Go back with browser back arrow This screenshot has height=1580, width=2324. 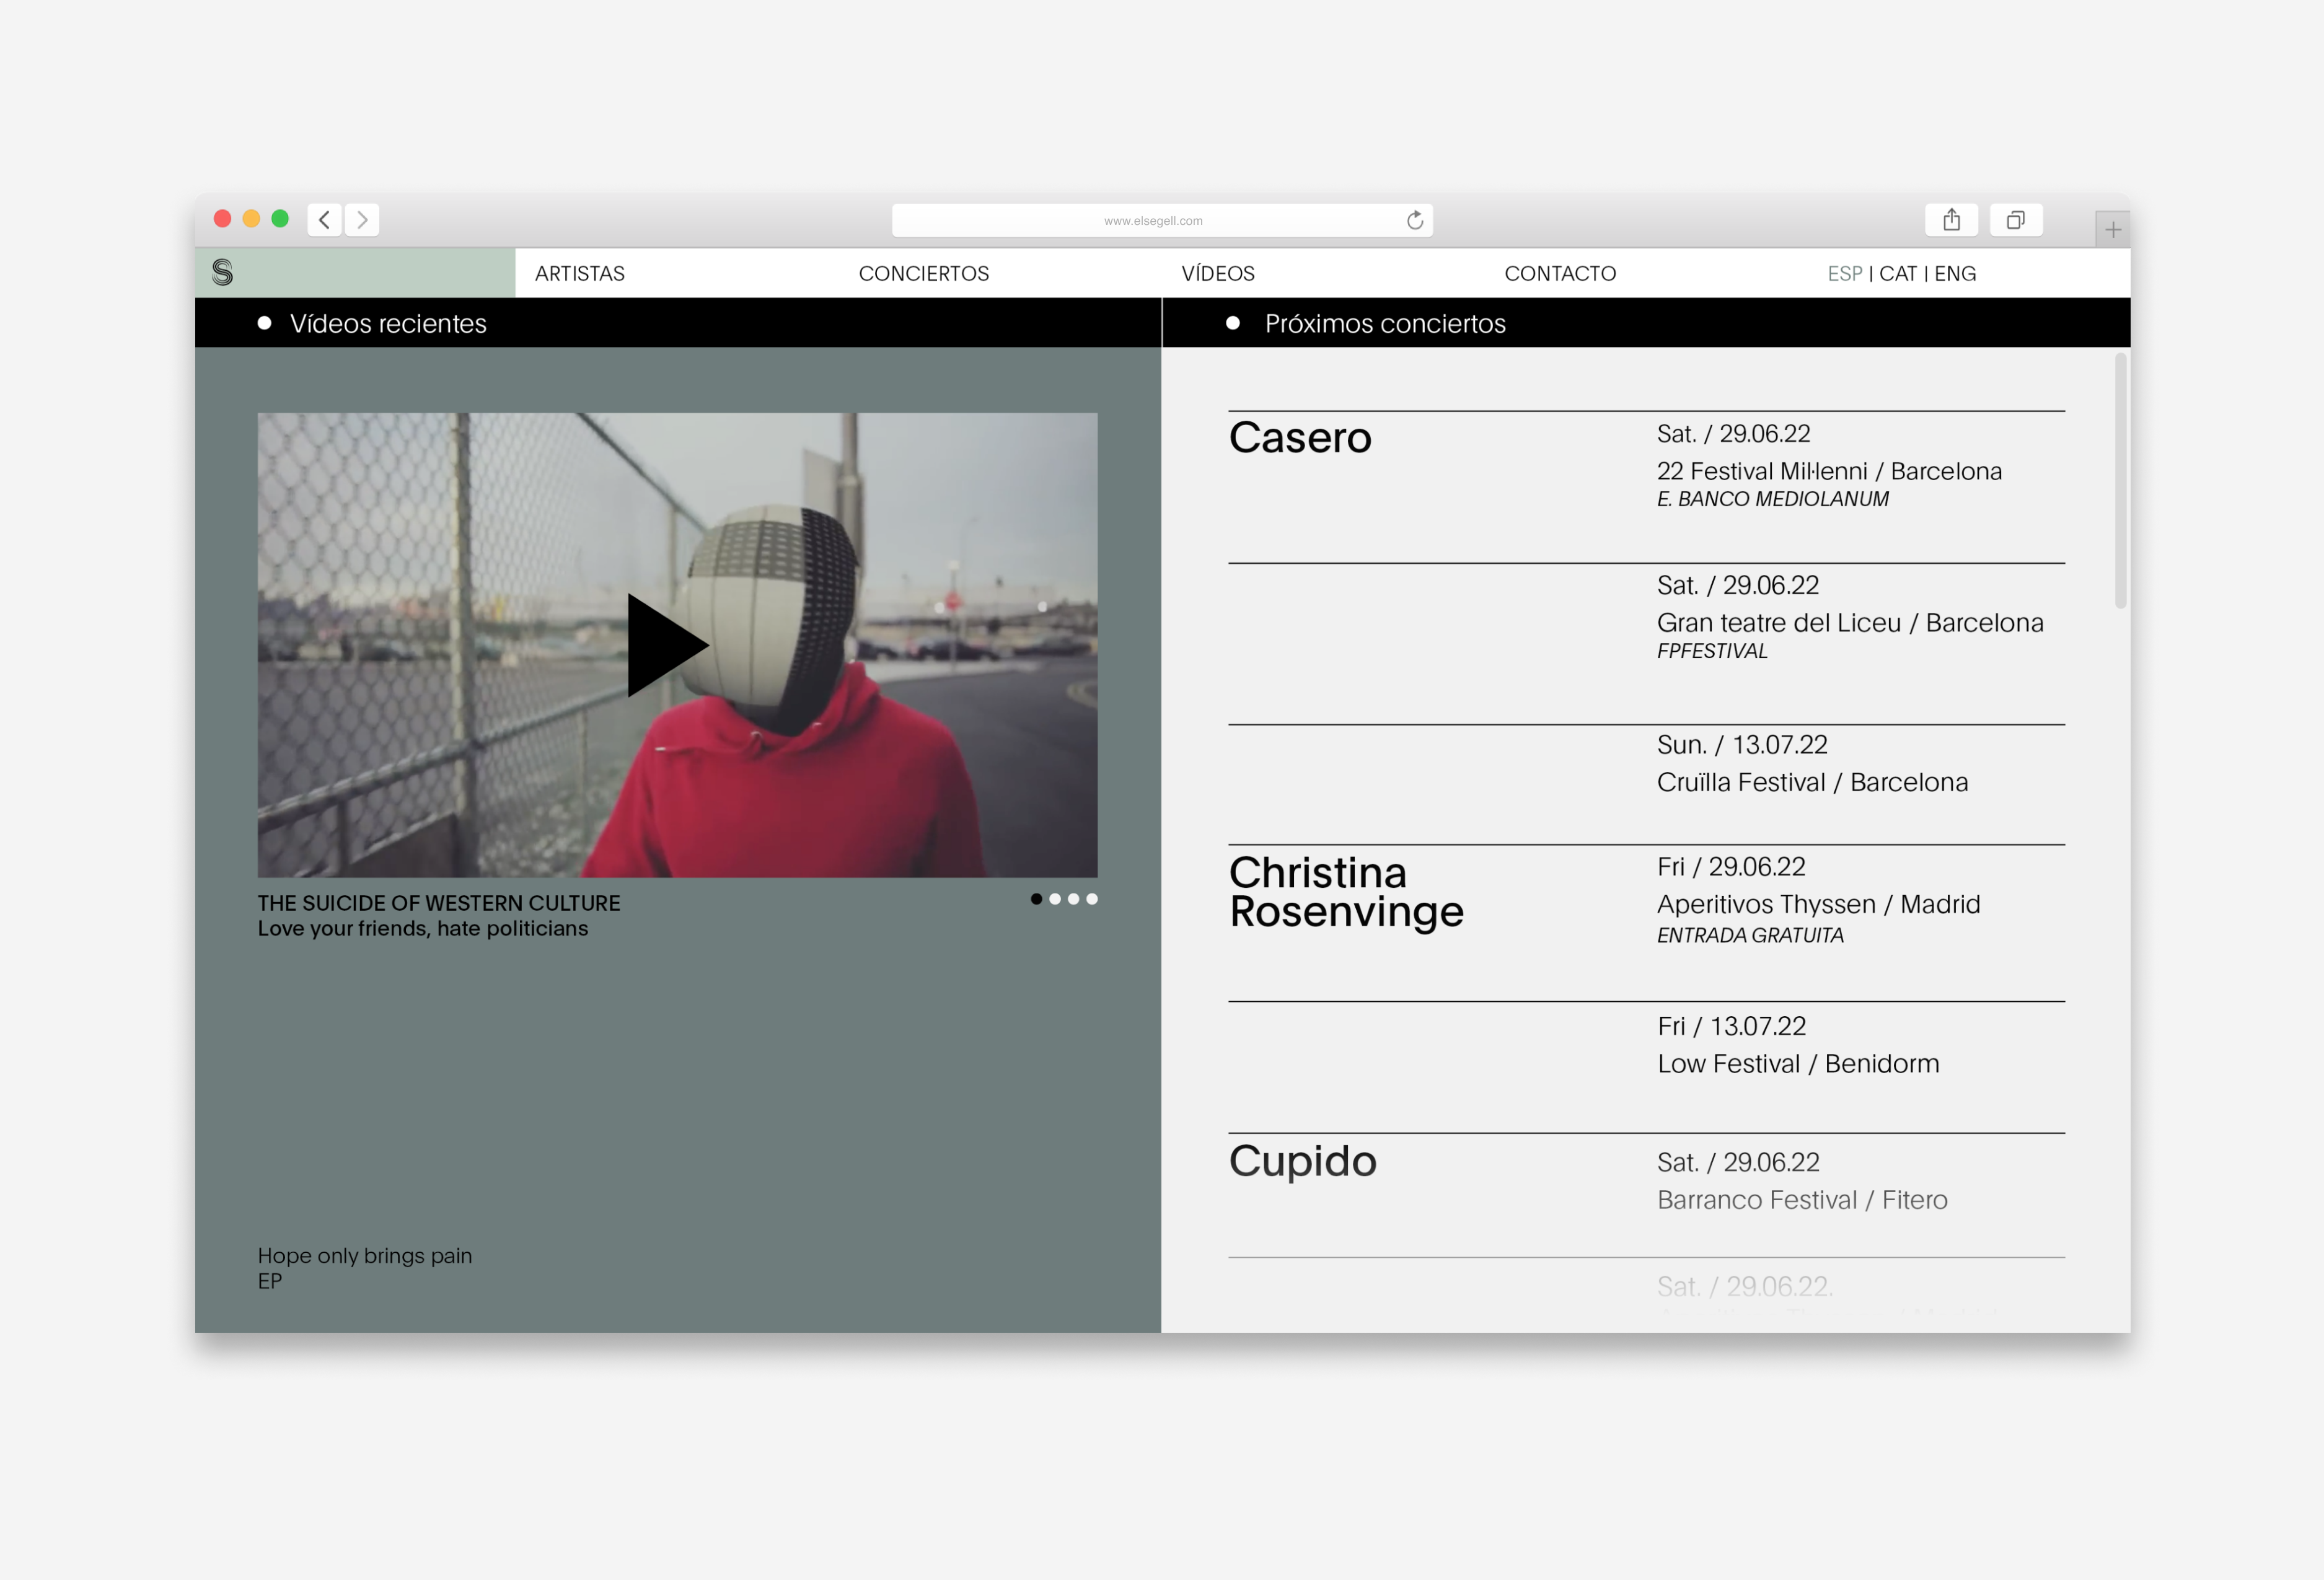tap(324, 219)
